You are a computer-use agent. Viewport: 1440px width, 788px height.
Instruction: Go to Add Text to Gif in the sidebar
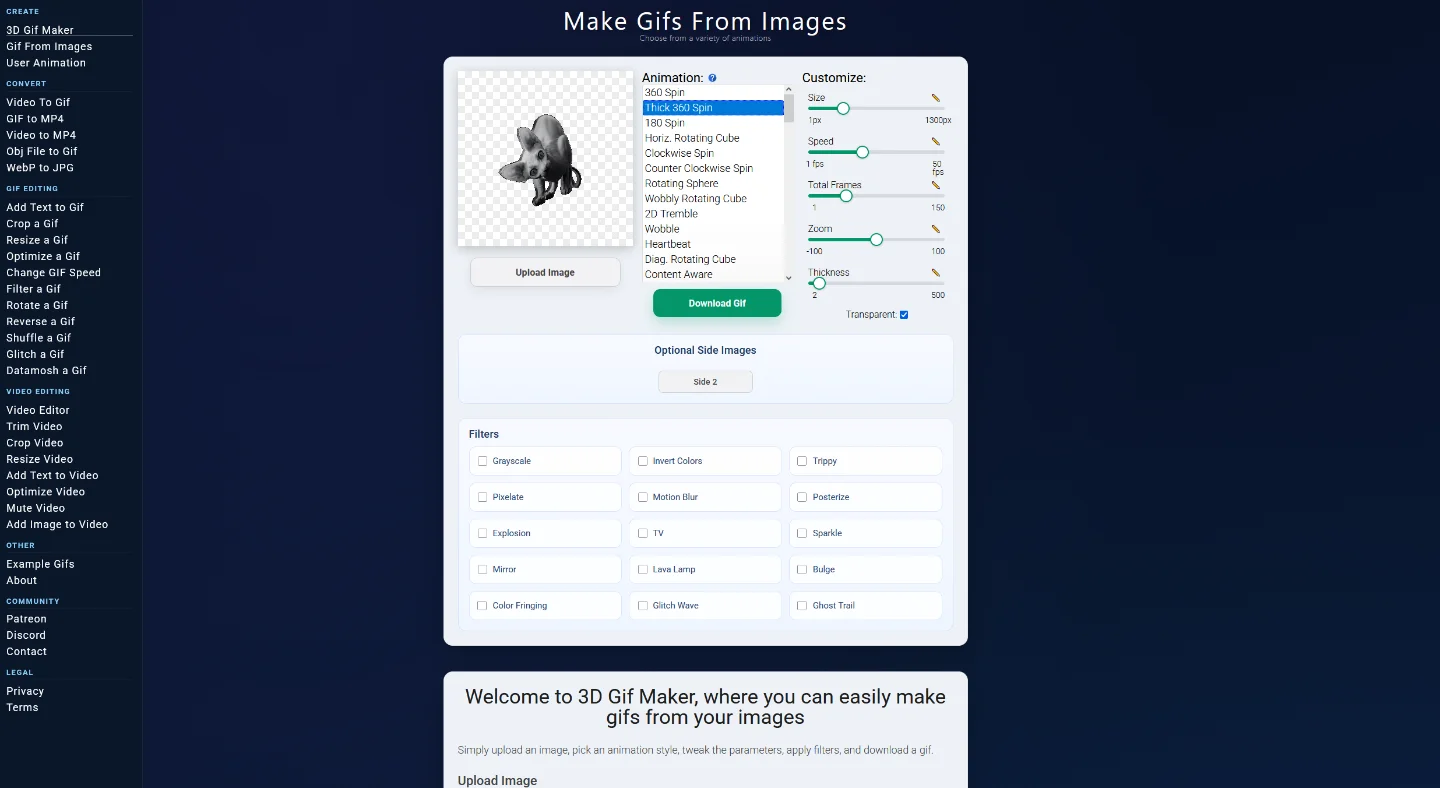pos(45,207)
